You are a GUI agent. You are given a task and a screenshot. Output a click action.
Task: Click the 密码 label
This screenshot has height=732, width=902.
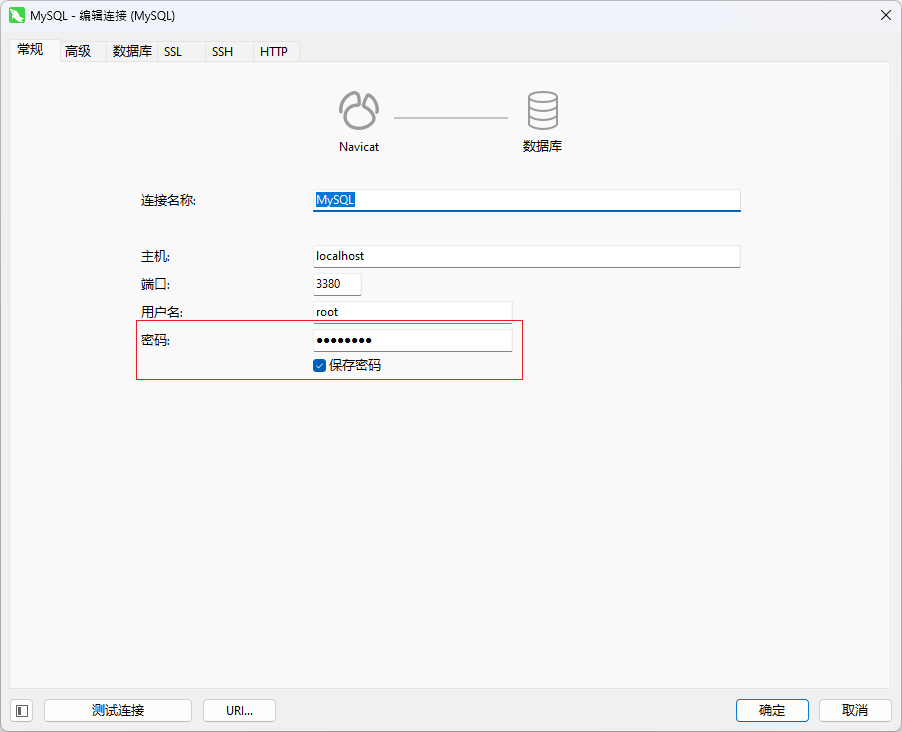tap(155, 340)
